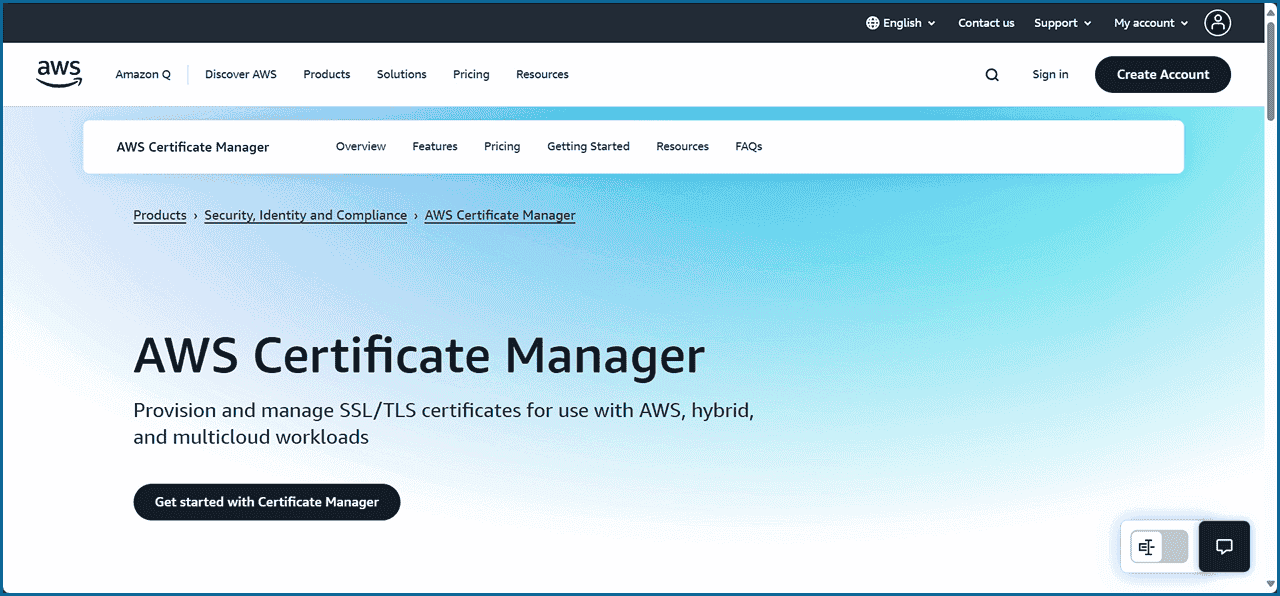The width and height of the screenshot is (1280, 596).
Task: Expand the Support dropdown menu
Action: tap(1062, 23)
